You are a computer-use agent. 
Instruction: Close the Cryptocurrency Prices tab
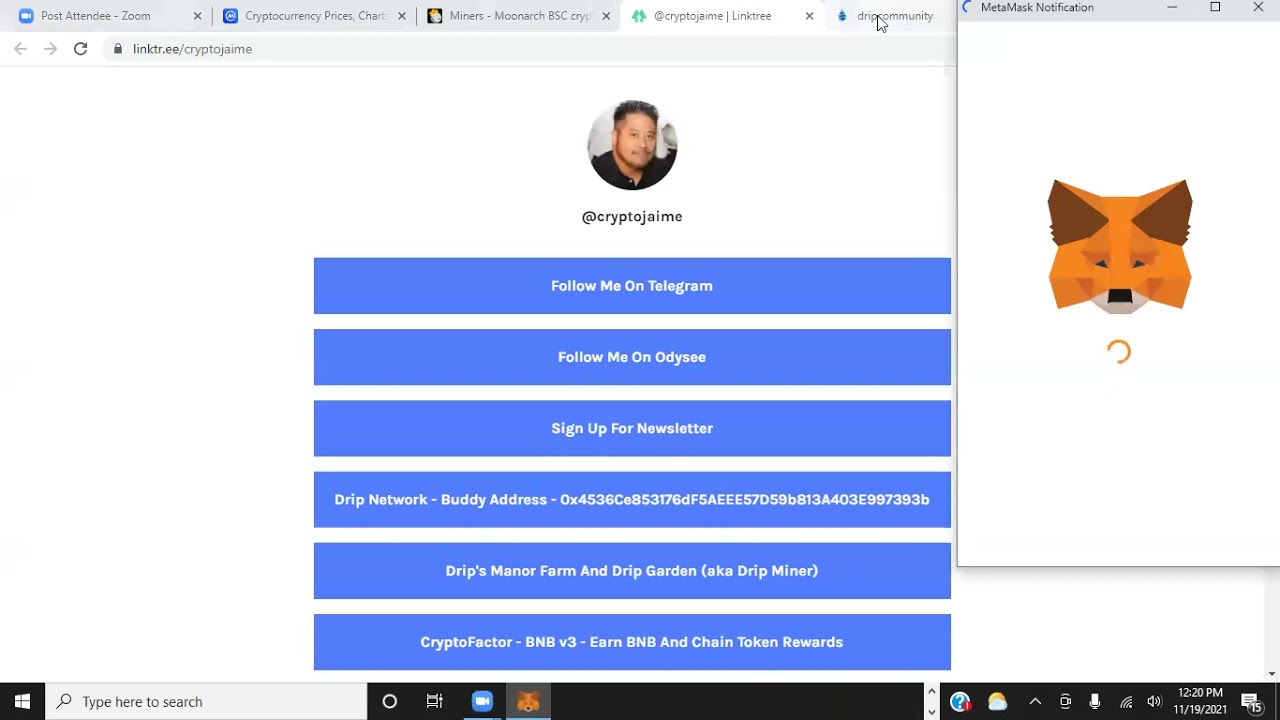[x=402, y=16]
